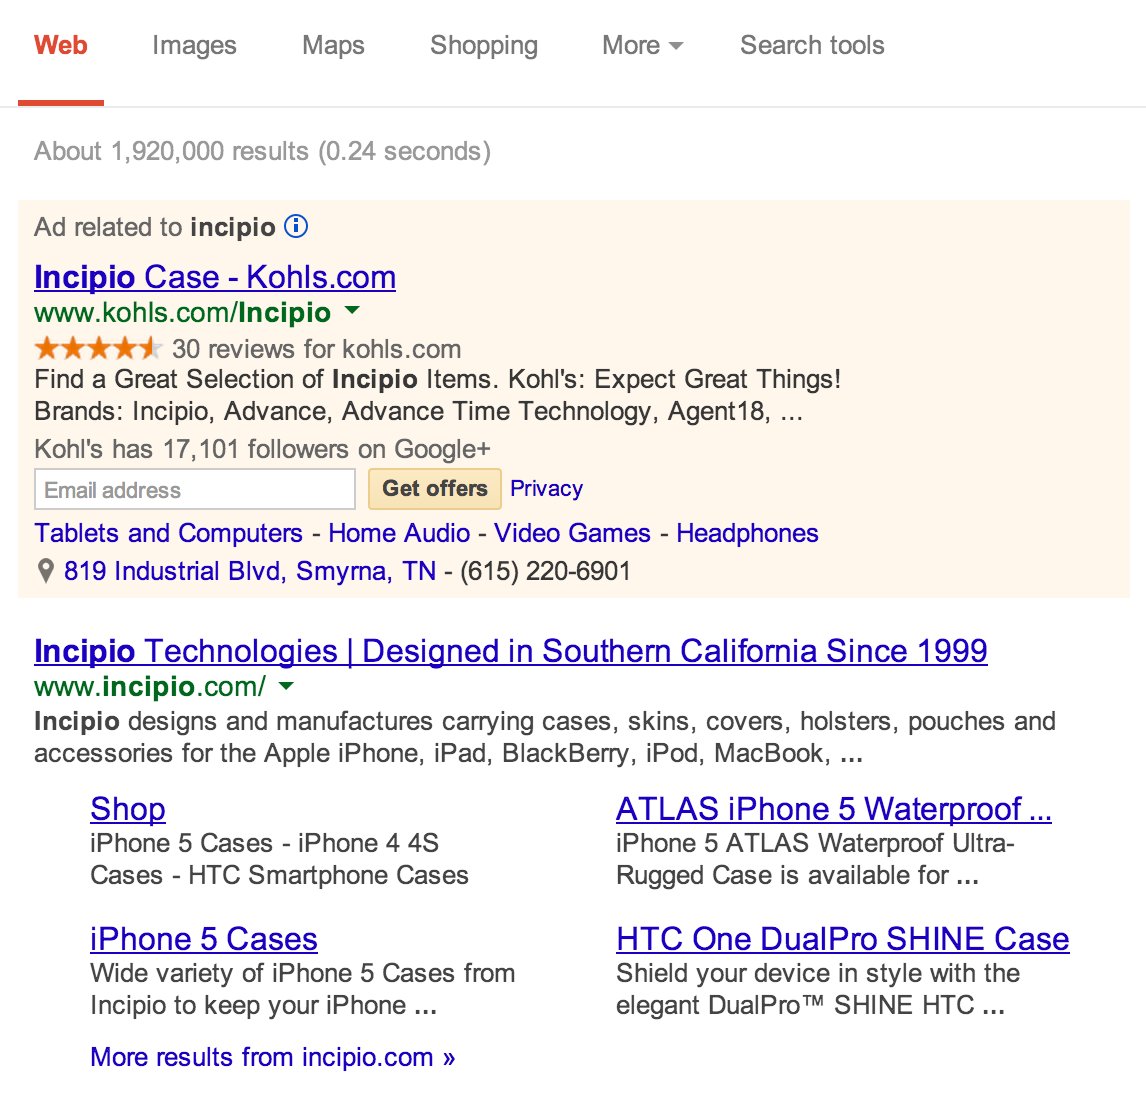
Task: Open the iPhone 5 Cases sitelink
Action: coord(204,939)
